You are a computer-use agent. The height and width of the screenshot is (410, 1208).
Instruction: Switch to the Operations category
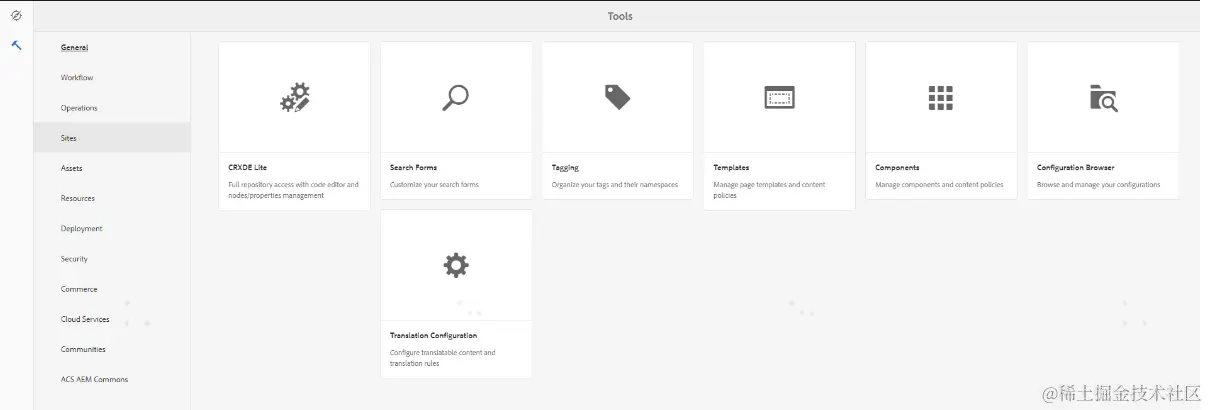pos(79,108)
